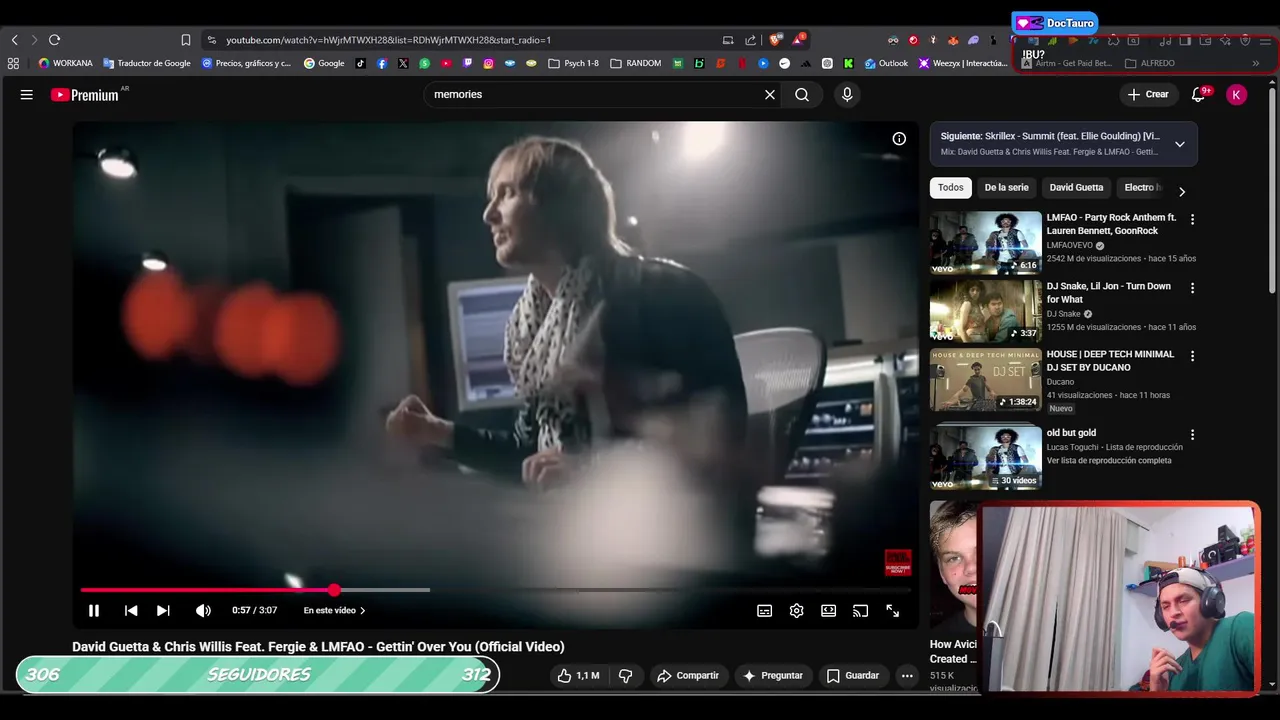Viewport: 1280px width, 720px height.
Task: Open DJ Snake Turn Down thumbnail
Action: [x=986, y=311]
